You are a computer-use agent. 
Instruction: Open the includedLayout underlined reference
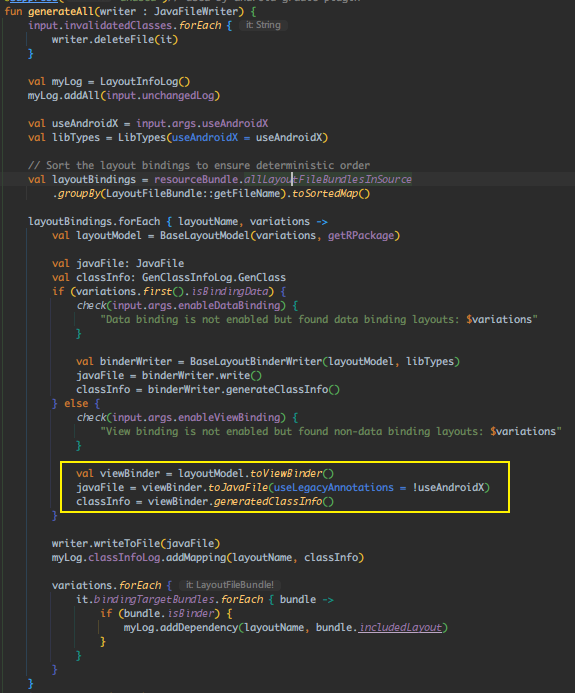[x=400, y=628]
